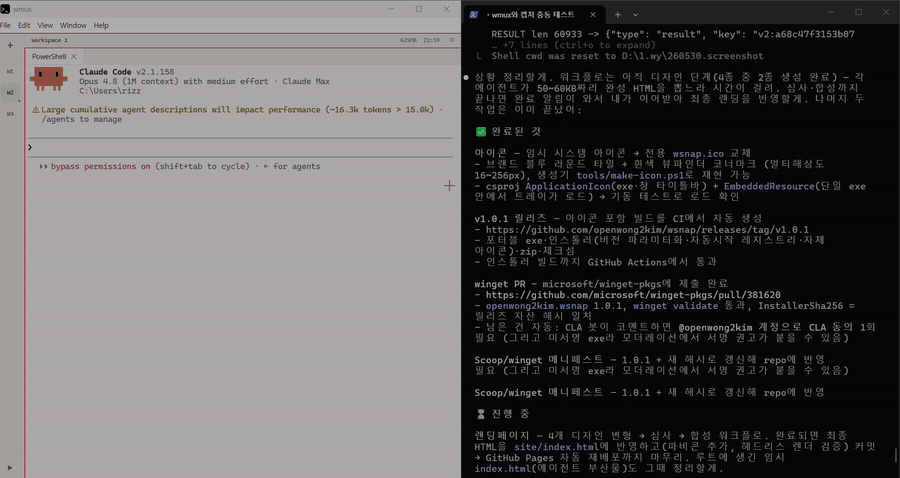This screenshot has height=478, width=900.
Task: Click the Workspace 1 title label
Action: (x=49, y=40)
